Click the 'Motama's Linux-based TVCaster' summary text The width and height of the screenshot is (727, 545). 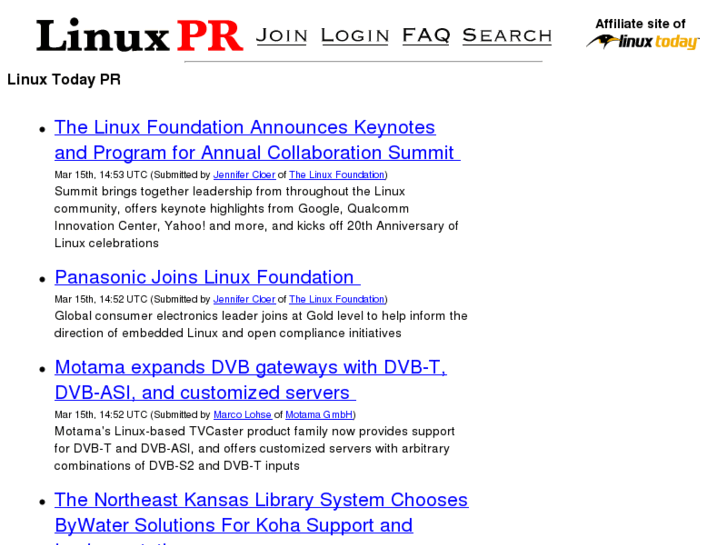tap(255, 449)
